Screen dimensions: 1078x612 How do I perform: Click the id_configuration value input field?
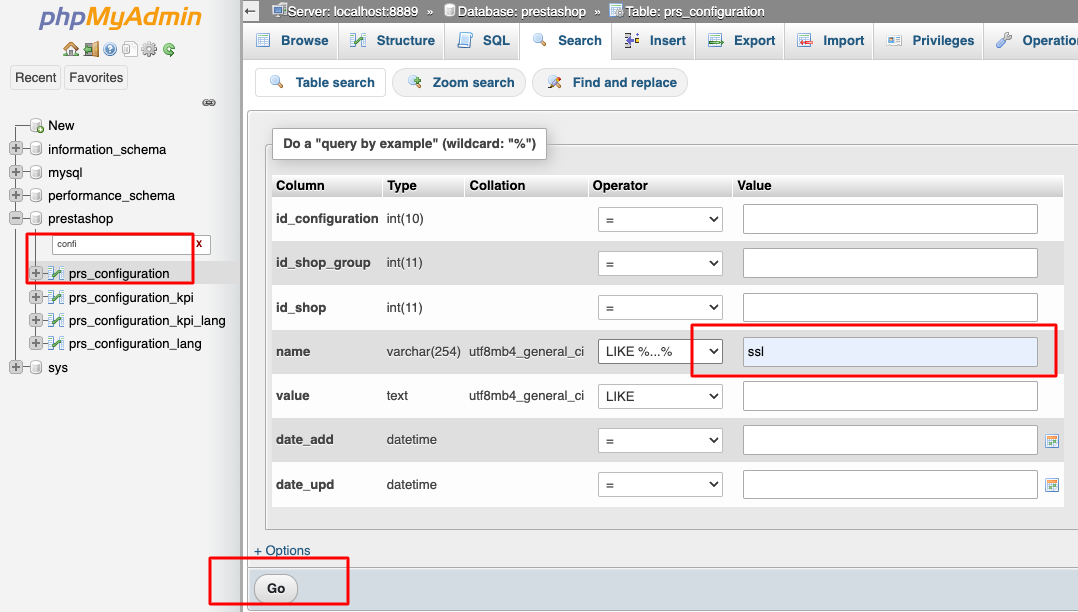coord(890,219)
